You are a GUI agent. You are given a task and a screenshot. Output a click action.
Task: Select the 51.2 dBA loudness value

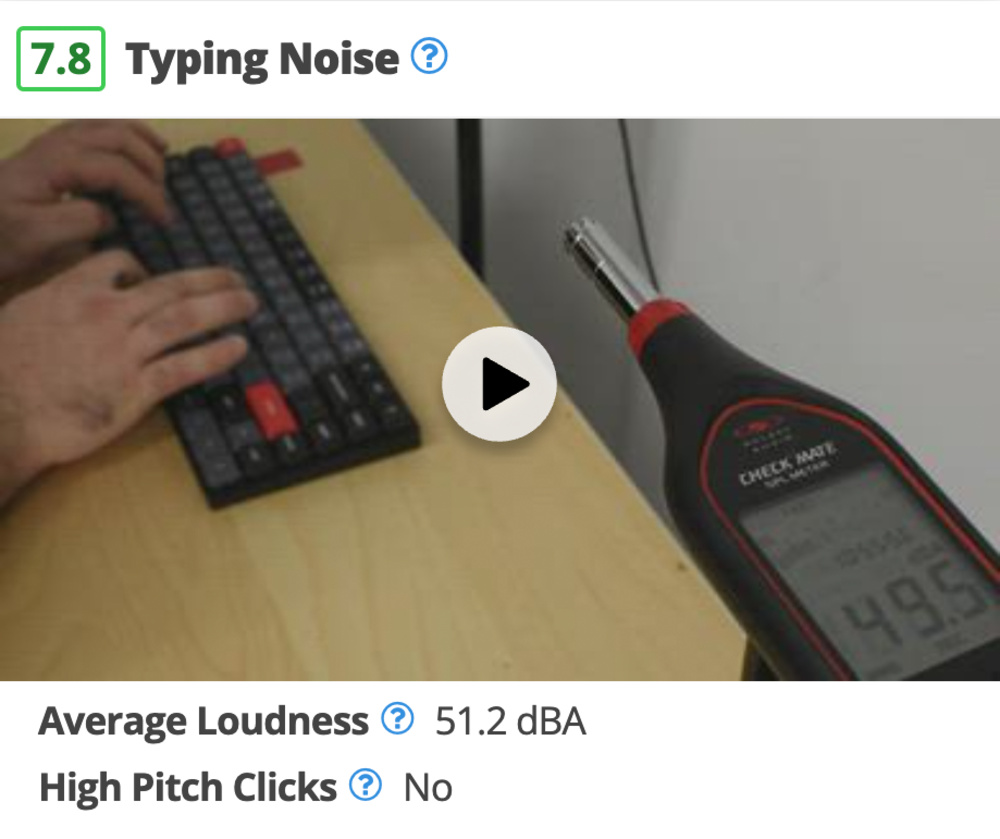510,721
